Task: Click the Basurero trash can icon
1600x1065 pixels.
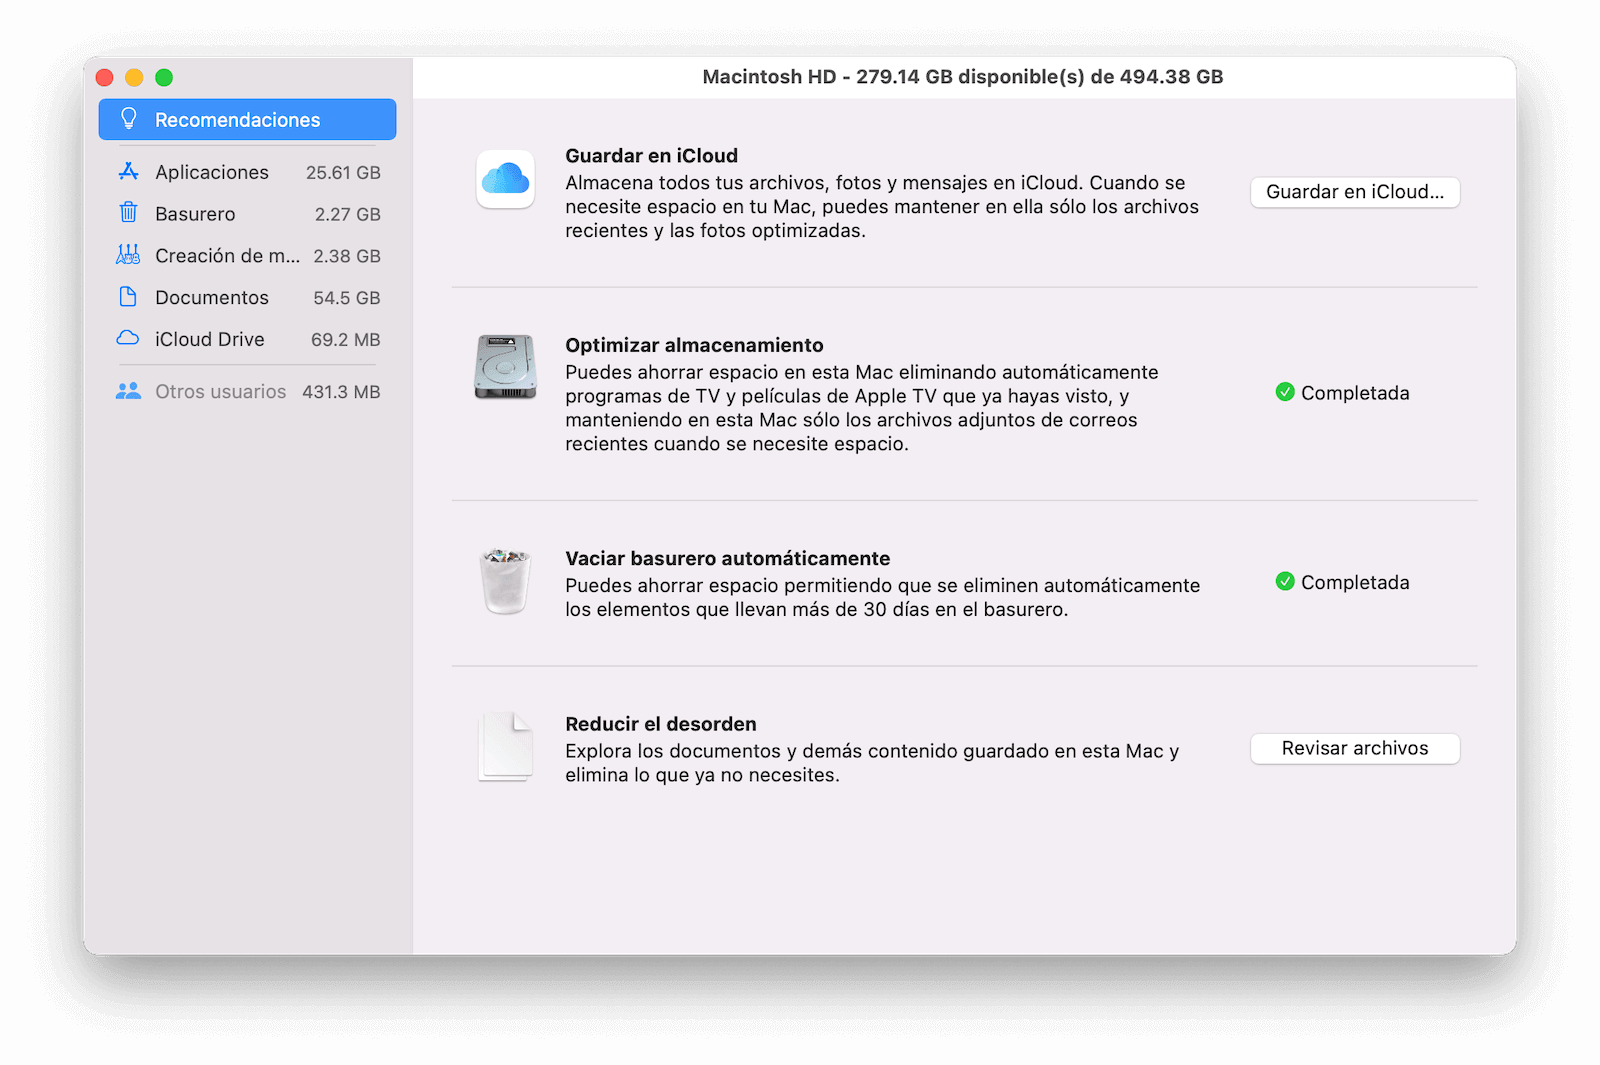Action: pos(128,213)
